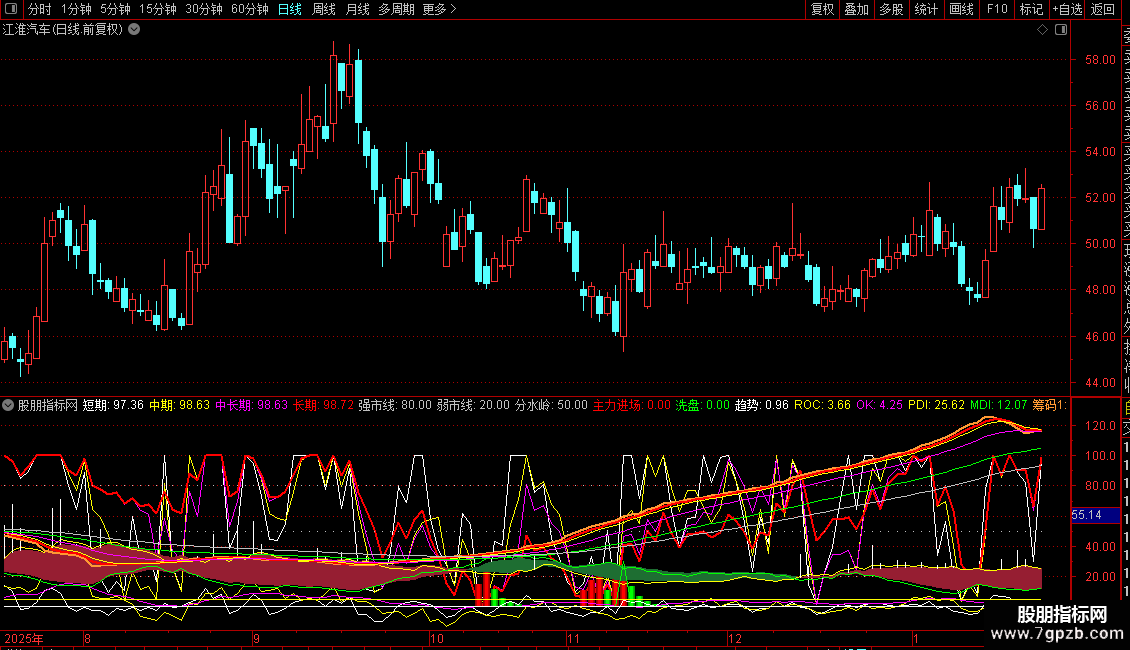Select the 多周期 multi-period tab
Image resolution: width=1130 pixels, height=650 pixels.
coord(395,10)
